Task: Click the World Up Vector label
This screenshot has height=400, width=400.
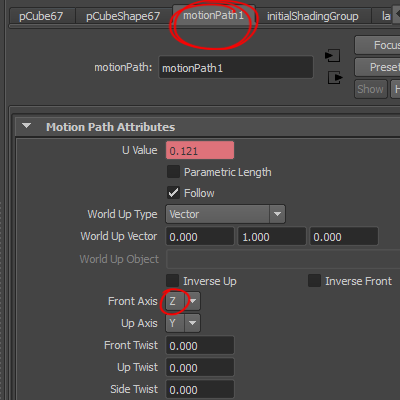Action: (119, 236)
